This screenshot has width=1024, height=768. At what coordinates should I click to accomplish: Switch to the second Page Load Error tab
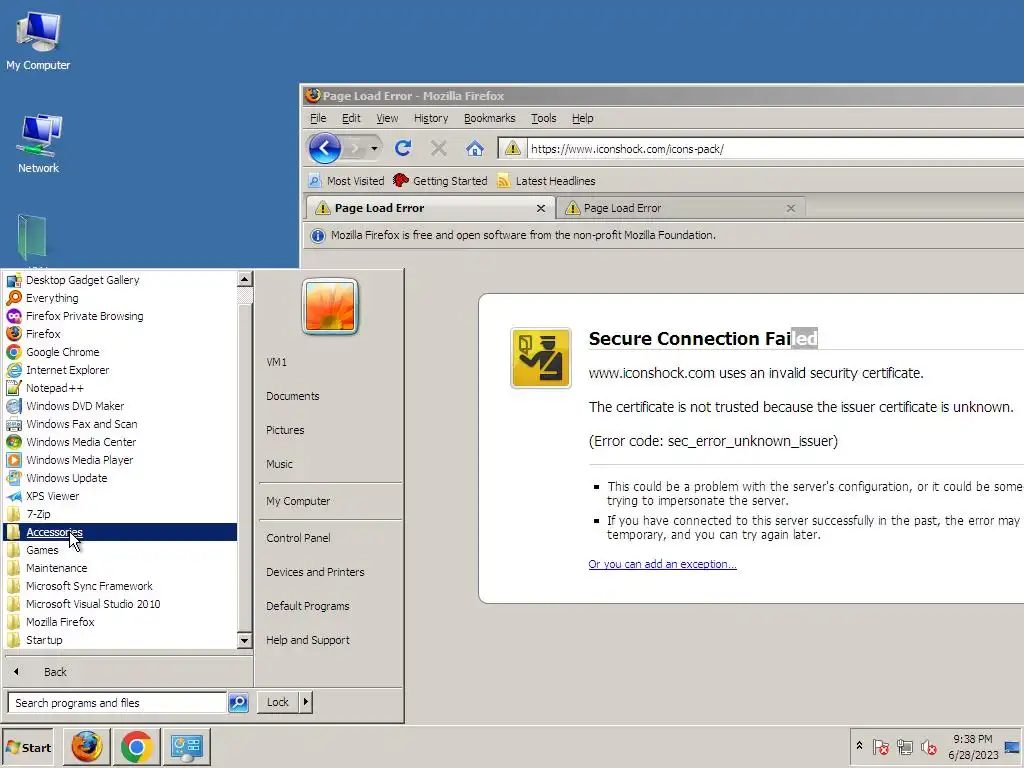[x=680, y=208]
